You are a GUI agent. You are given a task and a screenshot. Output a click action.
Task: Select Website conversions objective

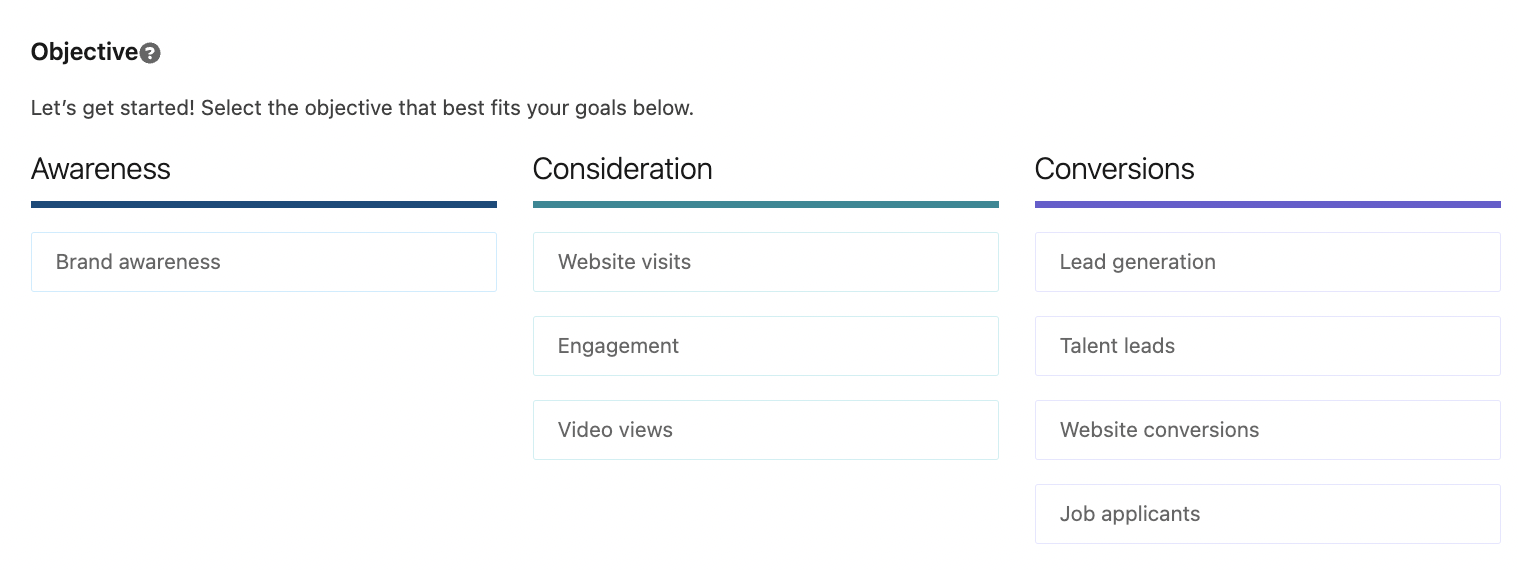pyautogui.click(x=1267, y=430)
